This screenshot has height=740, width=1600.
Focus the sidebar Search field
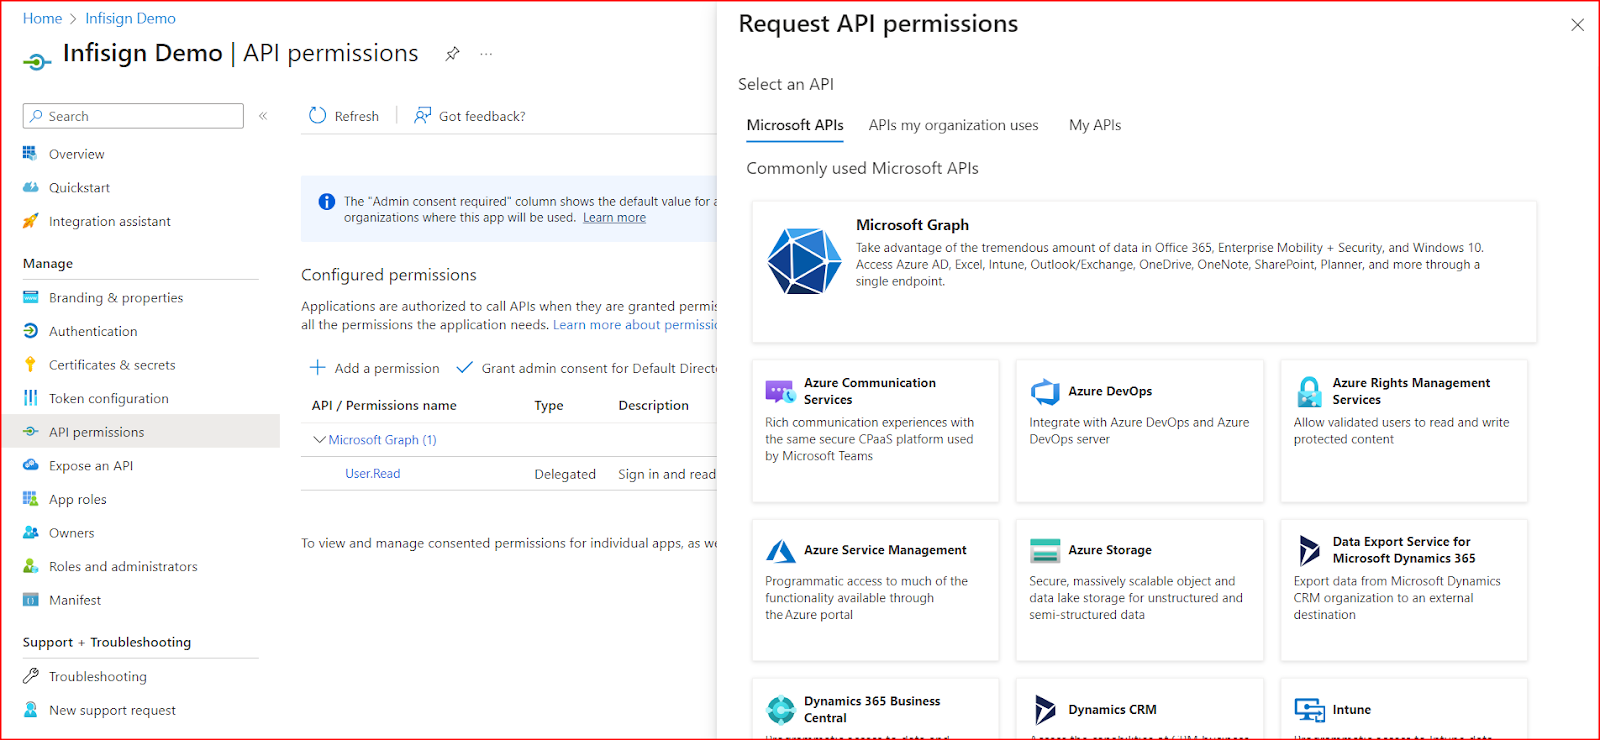(x=133, y=116)
